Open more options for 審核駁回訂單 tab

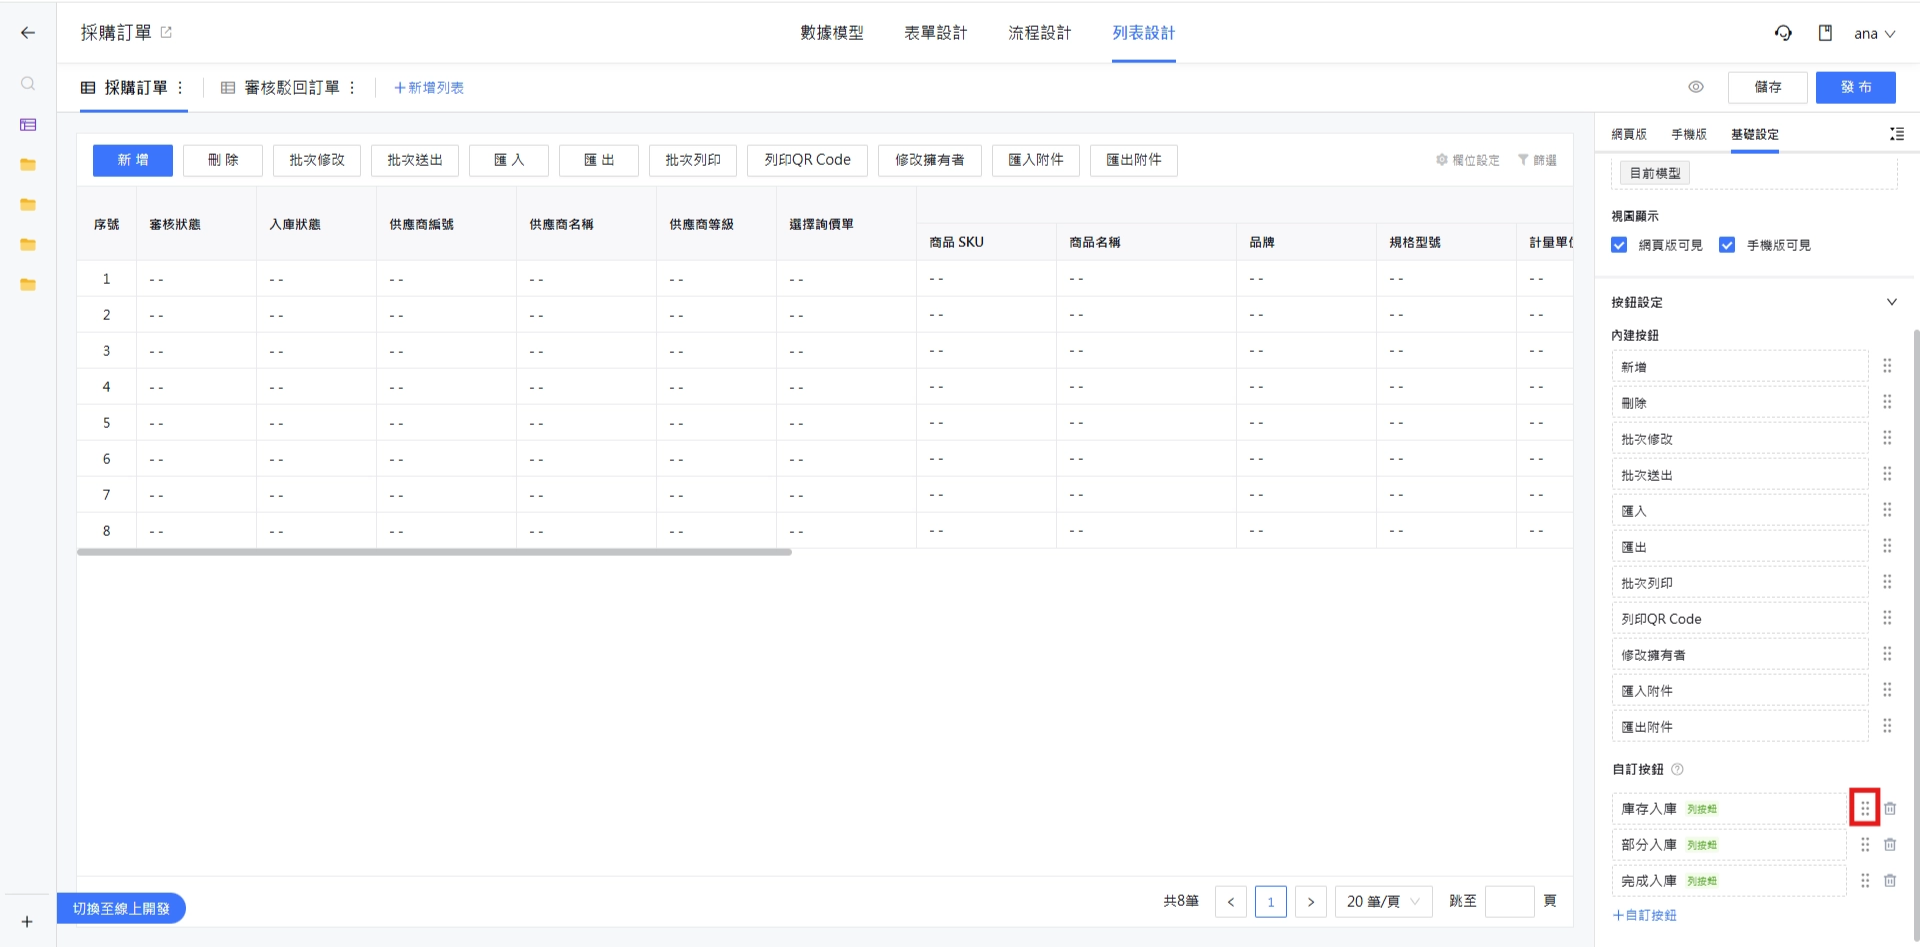pyautogui.click(x=352, y=88)
